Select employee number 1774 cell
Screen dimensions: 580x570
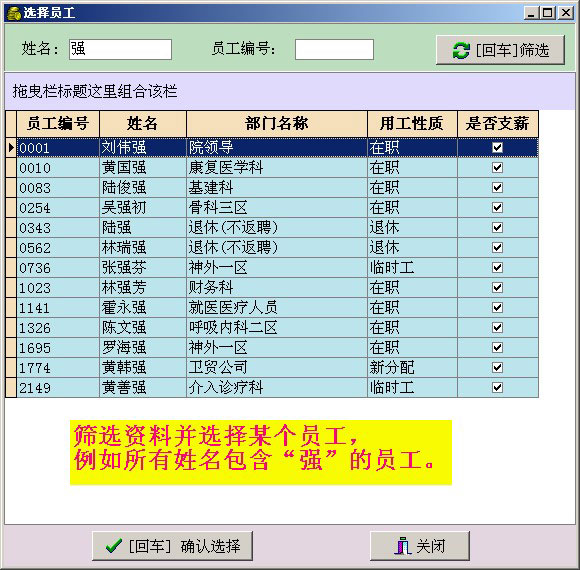click(58, 367)
